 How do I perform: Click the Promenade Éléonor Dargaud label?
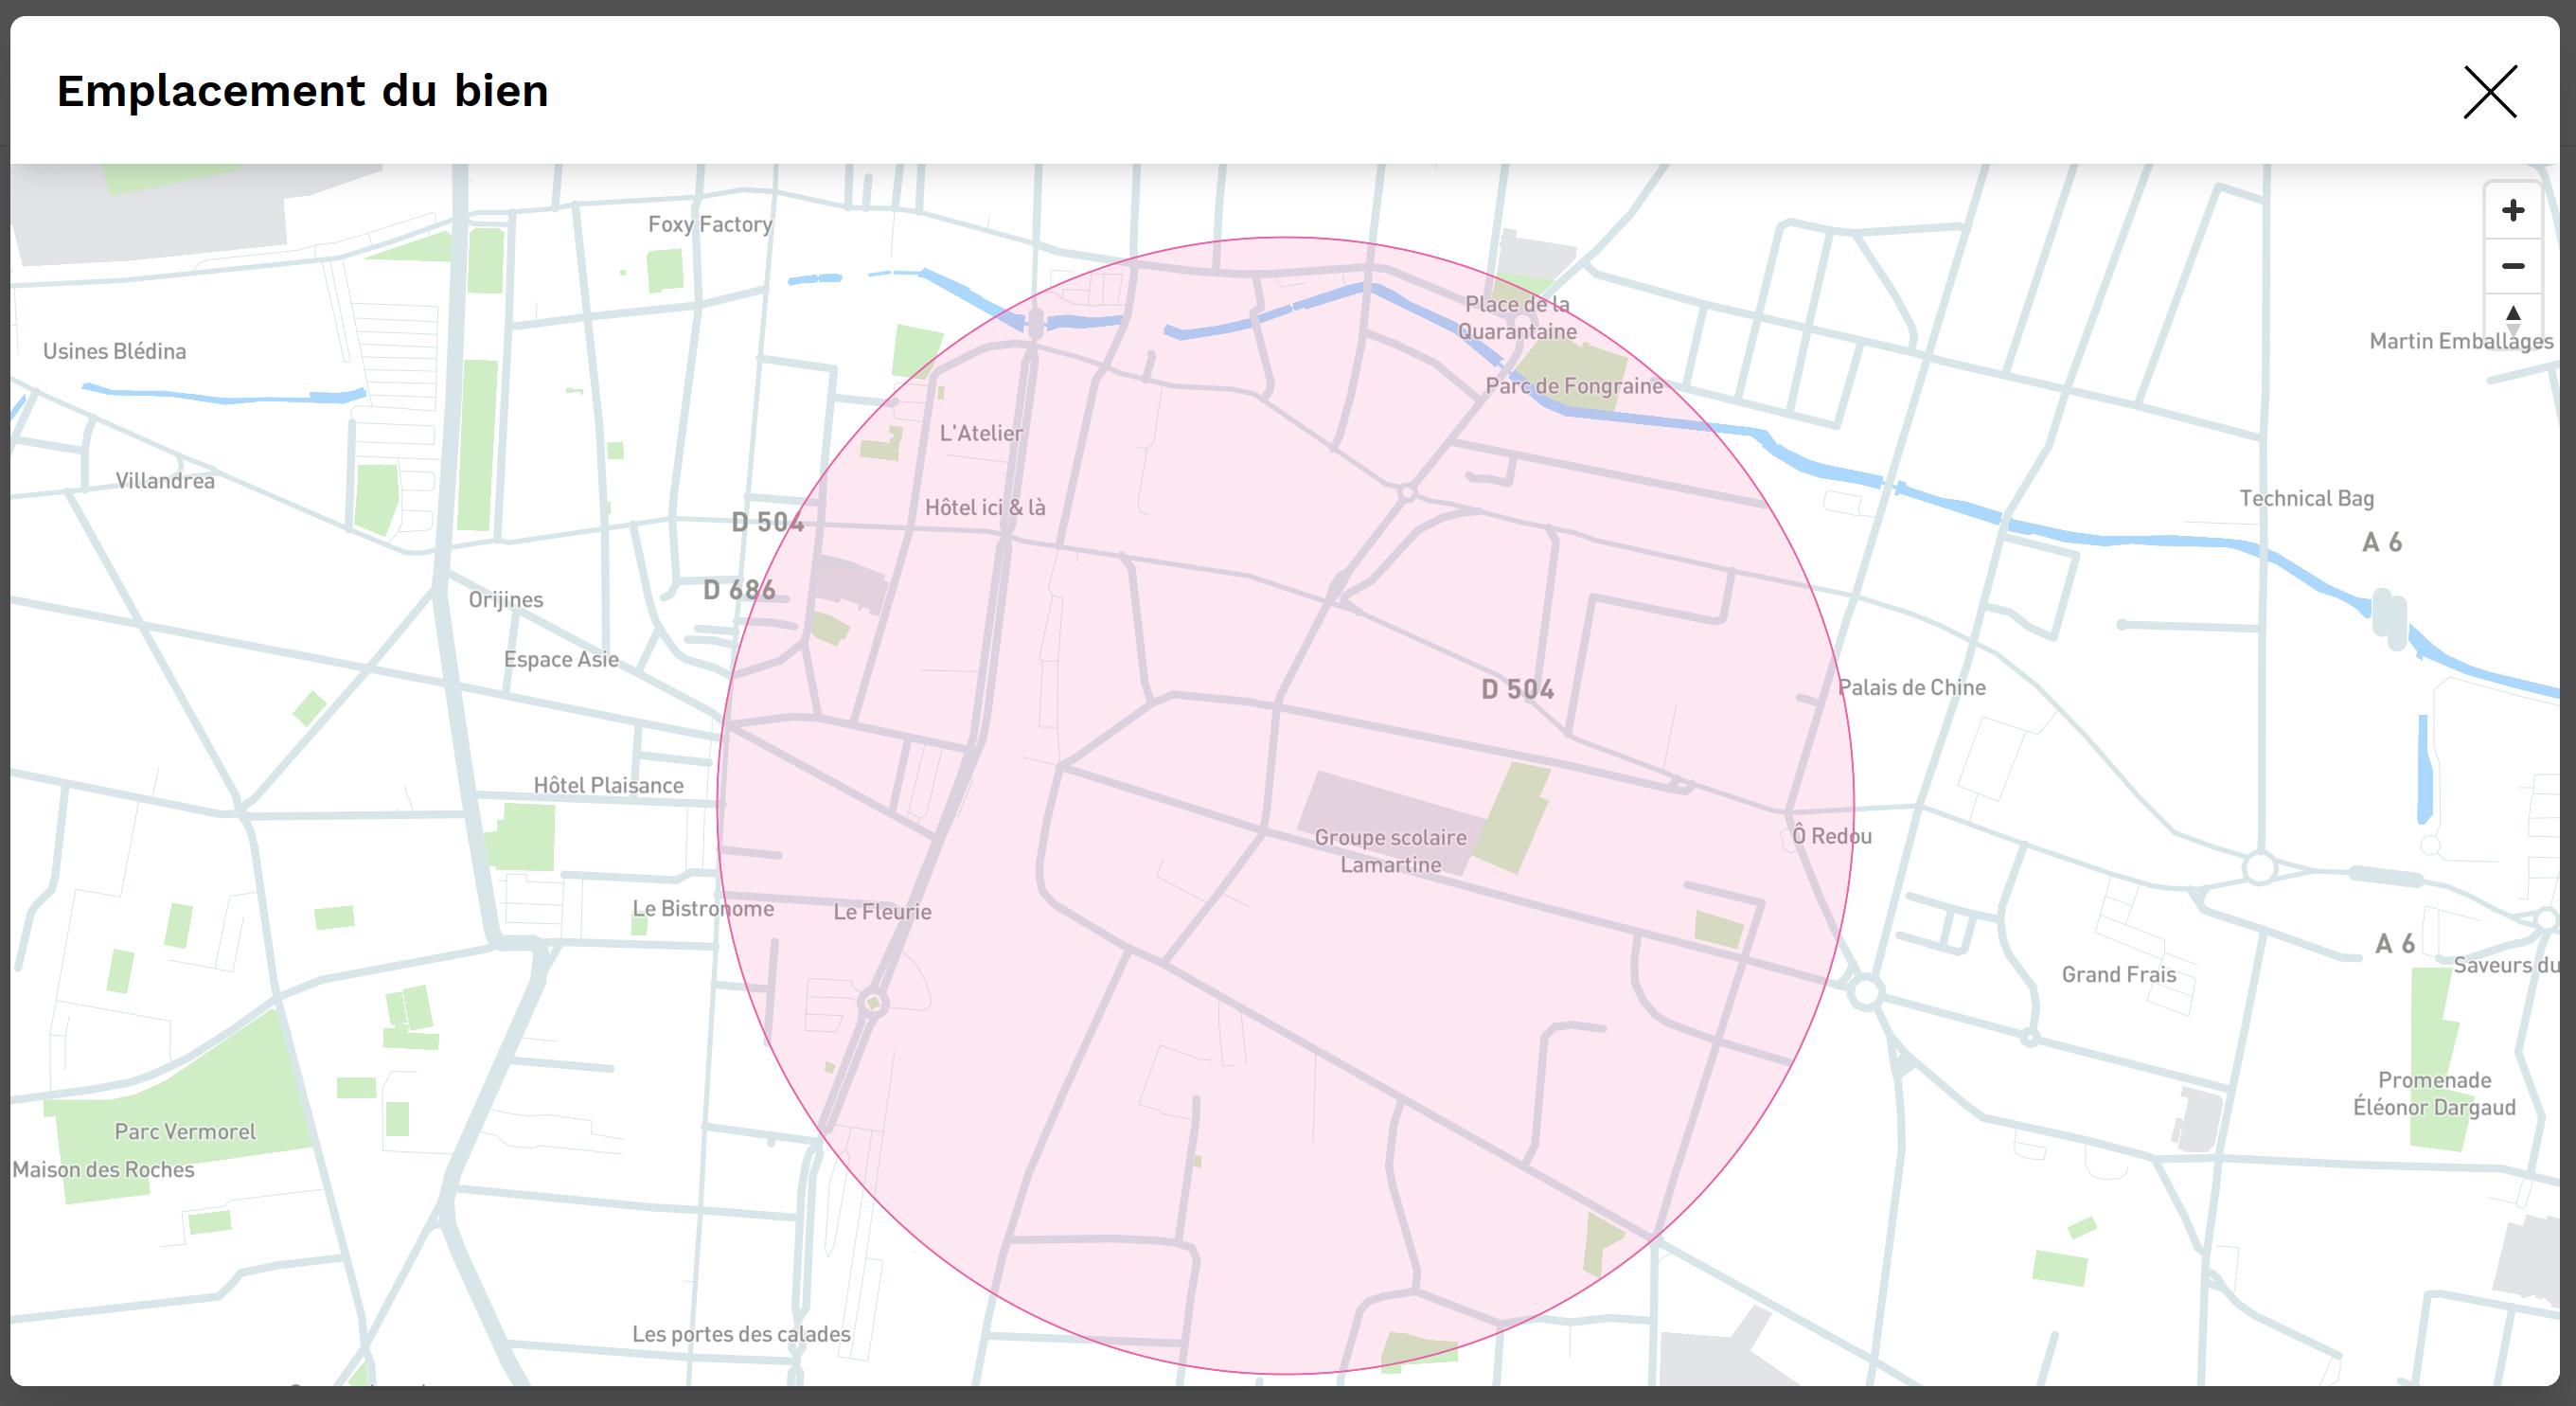(2433, 1093)
